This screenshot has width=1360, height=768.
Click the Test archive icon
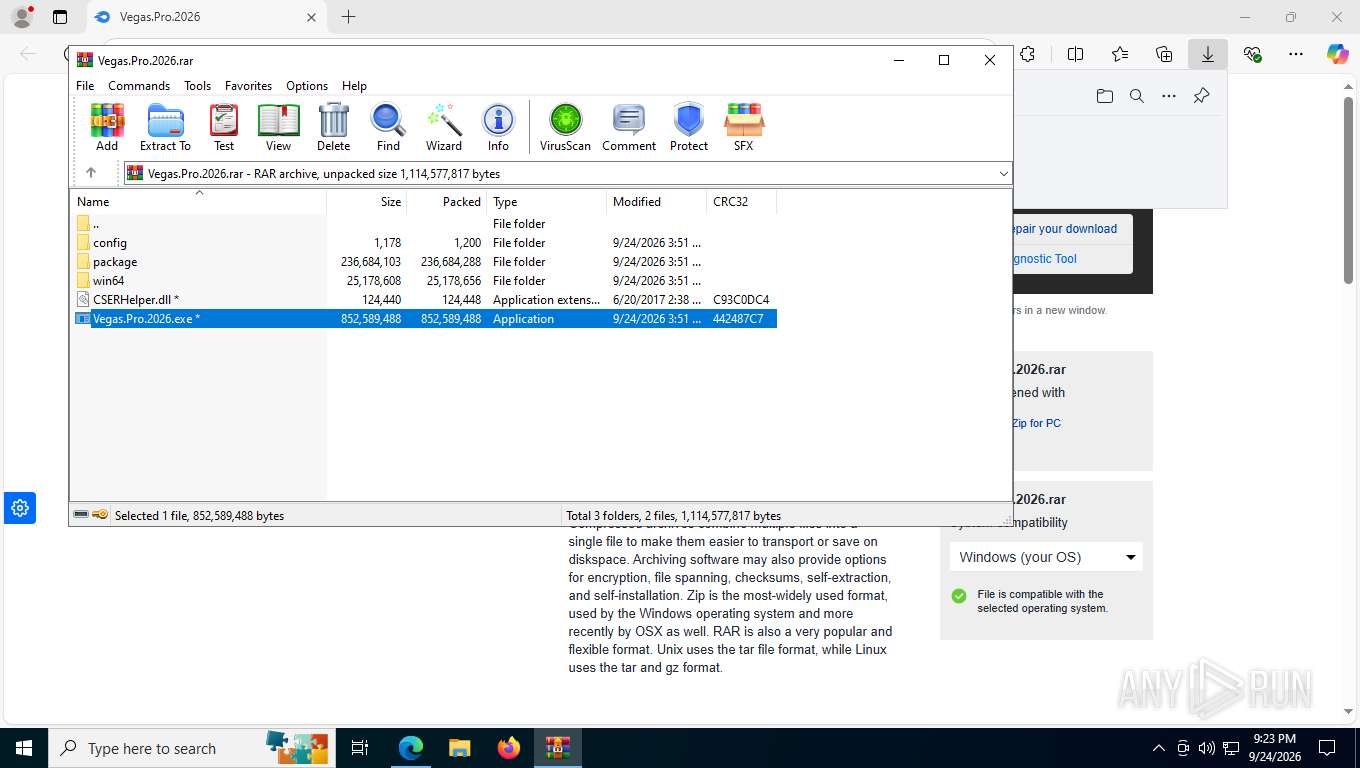[224, 127]
